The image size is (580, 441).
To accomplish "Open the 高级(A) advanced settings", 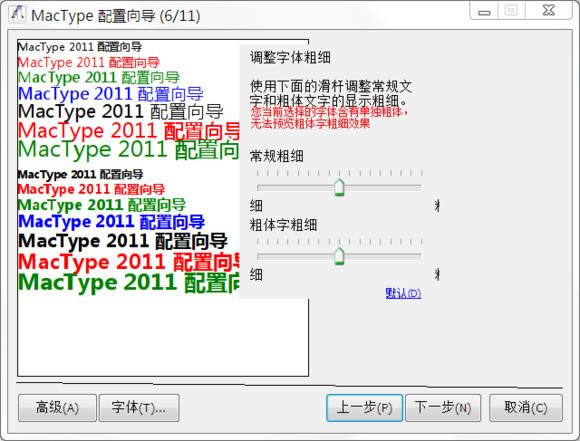I will [x=57, y=408].
